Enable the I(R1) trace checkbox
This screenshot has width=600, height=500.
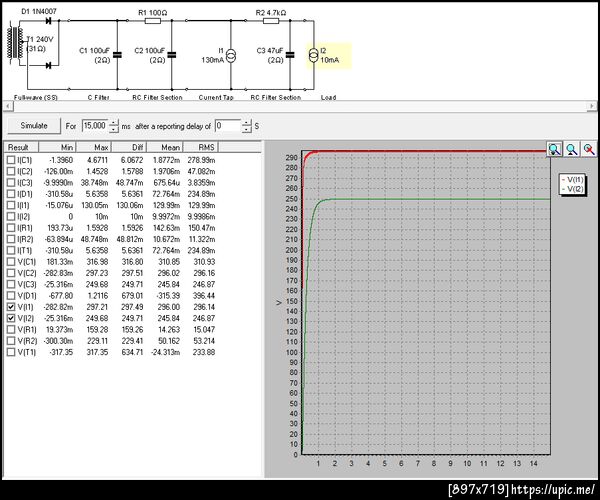[x=11, y=228]
